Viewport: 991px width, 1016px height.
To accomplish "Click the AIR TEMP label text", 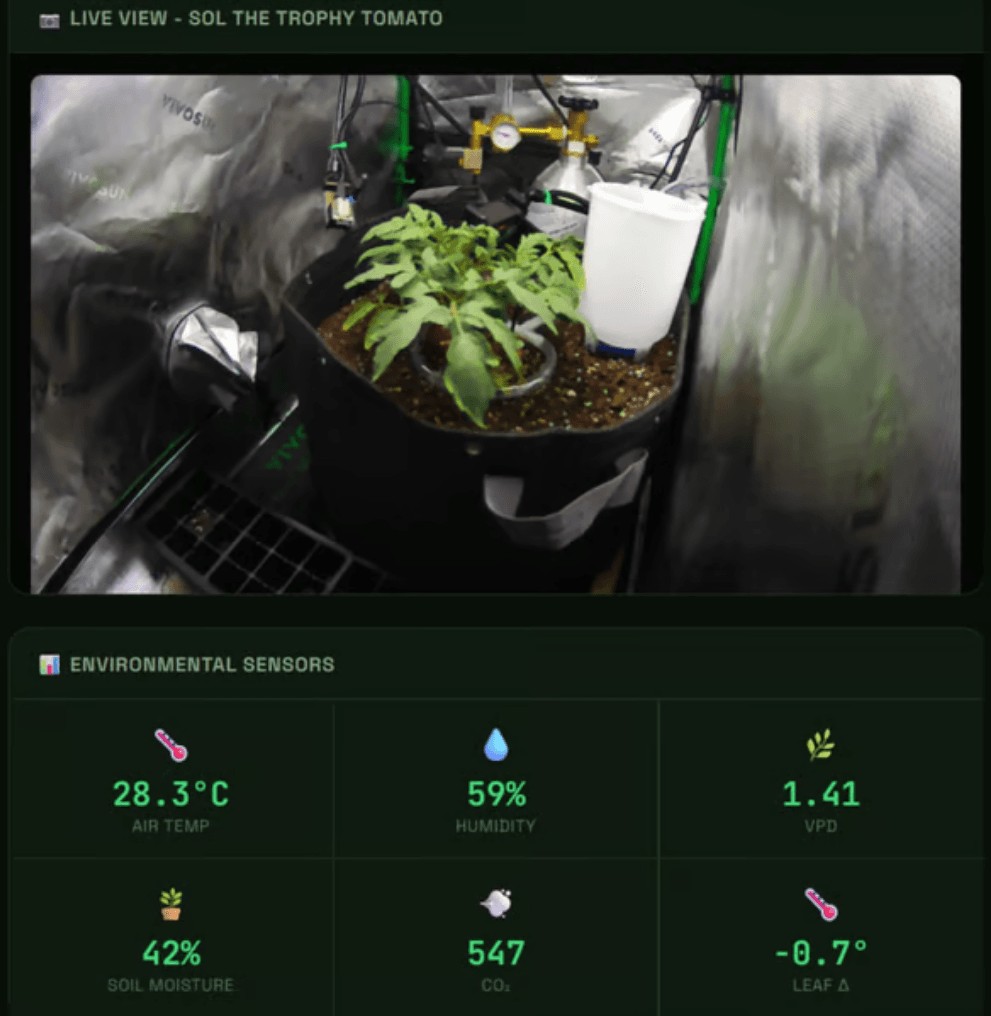I will pyautogui.click(x=171, y=826).
